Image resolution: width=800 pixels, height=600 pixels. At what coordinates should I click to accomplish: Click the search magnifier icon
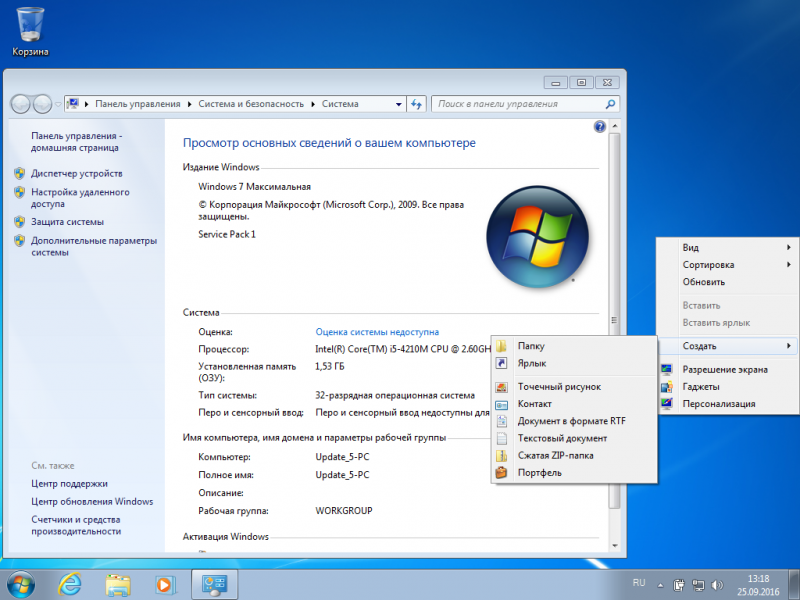pyautogui.click(x=610, y=104)
